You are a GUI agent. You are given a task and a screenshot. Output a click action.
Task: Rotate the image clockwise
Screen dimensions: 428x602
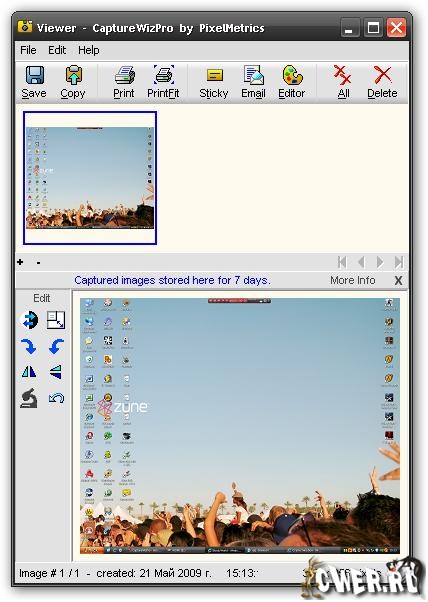click(29, 346)
